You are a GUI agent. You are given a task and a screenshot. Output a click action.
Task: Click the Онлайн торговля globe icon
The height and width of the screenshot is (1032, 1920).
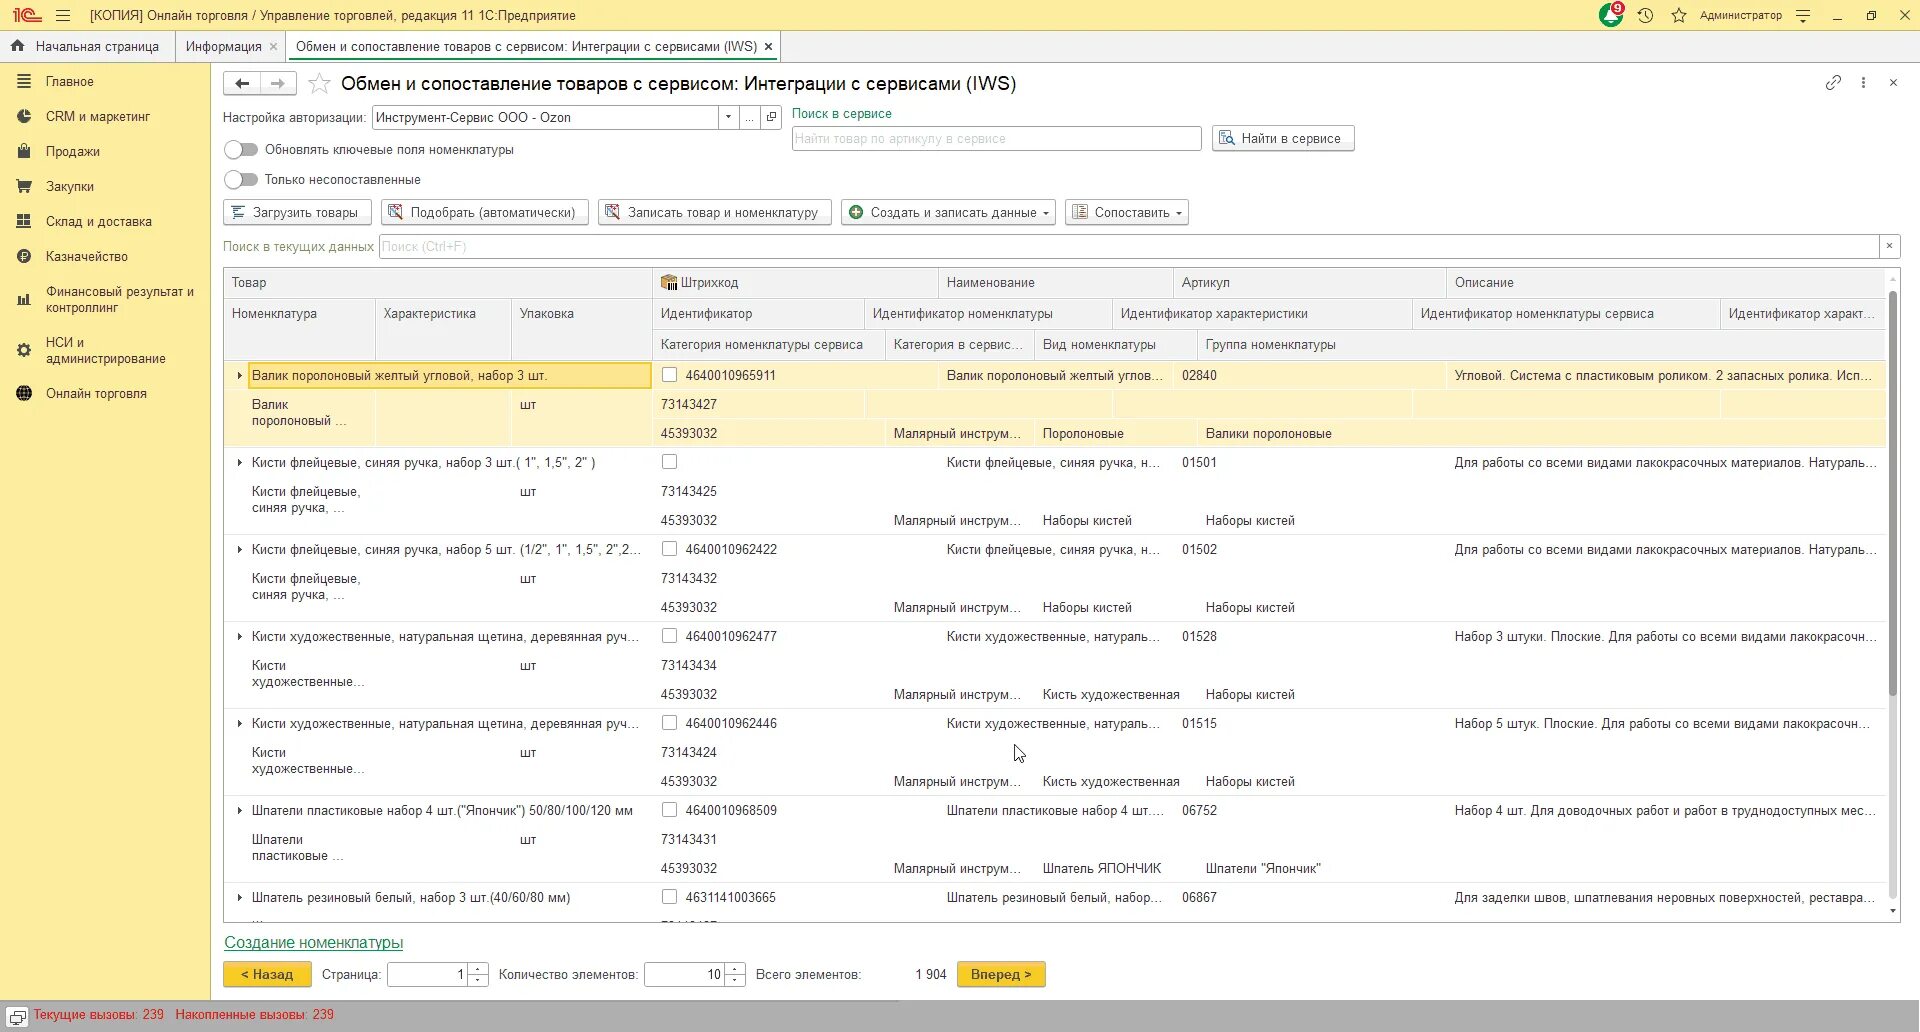coord(24,393)
